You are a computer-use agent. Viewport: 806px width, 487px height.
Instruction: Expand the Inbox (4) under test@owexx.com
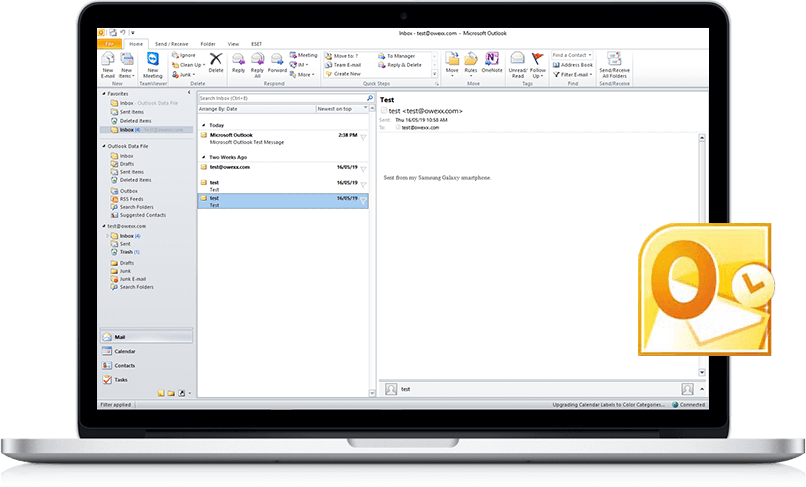pyautogui.click(x=107, y=236)
